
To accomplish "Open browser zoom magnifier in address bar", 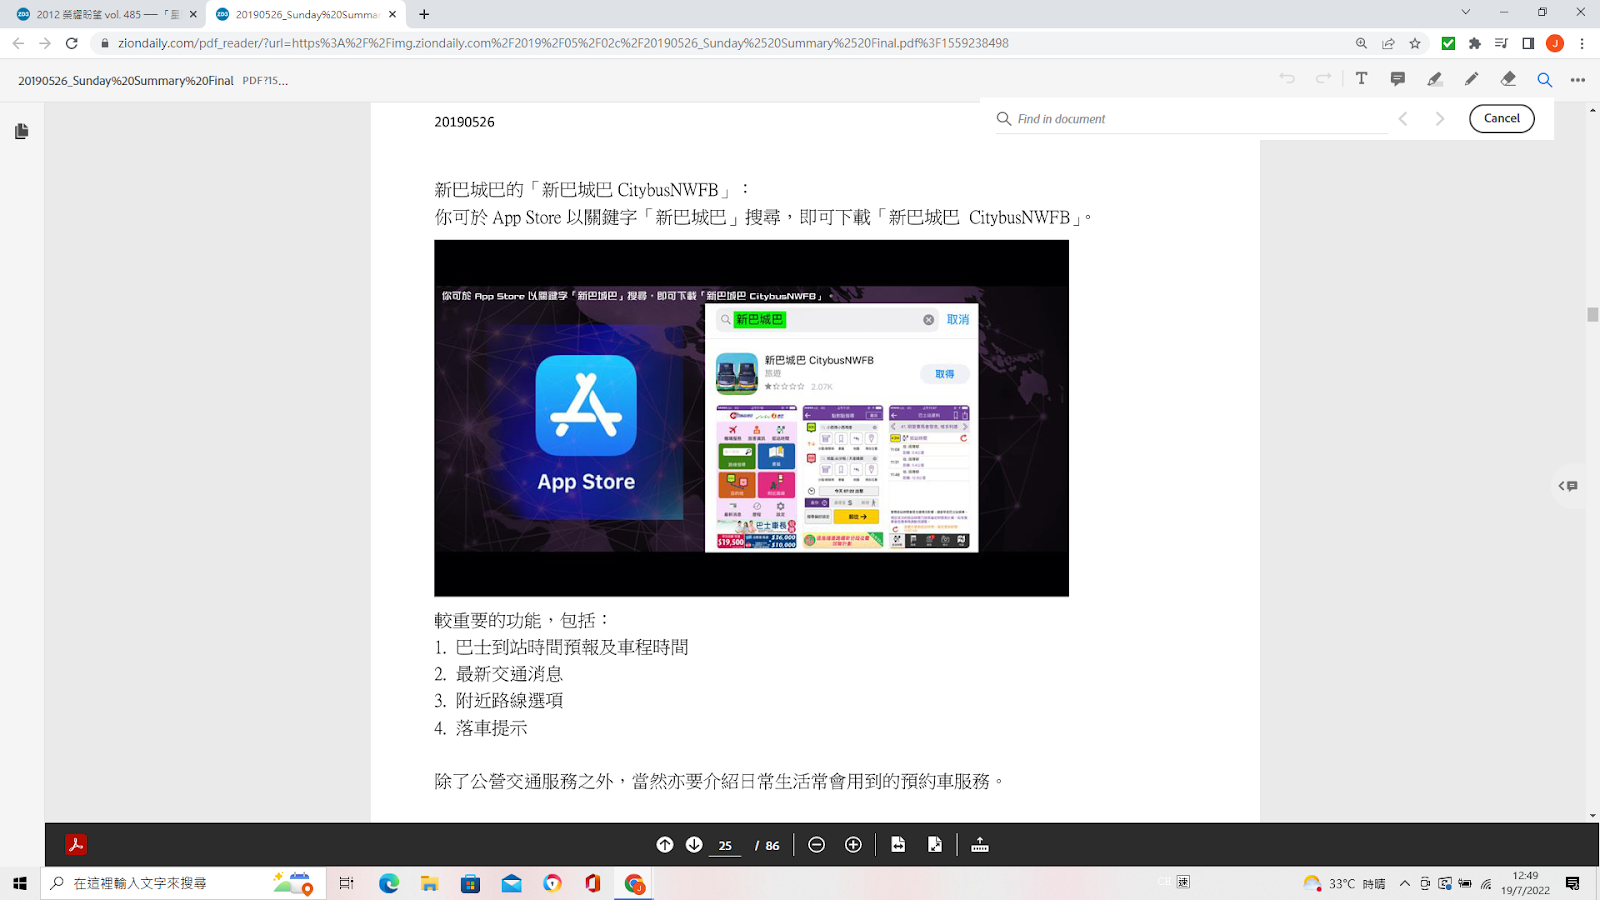I will click(x=1361, y=43).
